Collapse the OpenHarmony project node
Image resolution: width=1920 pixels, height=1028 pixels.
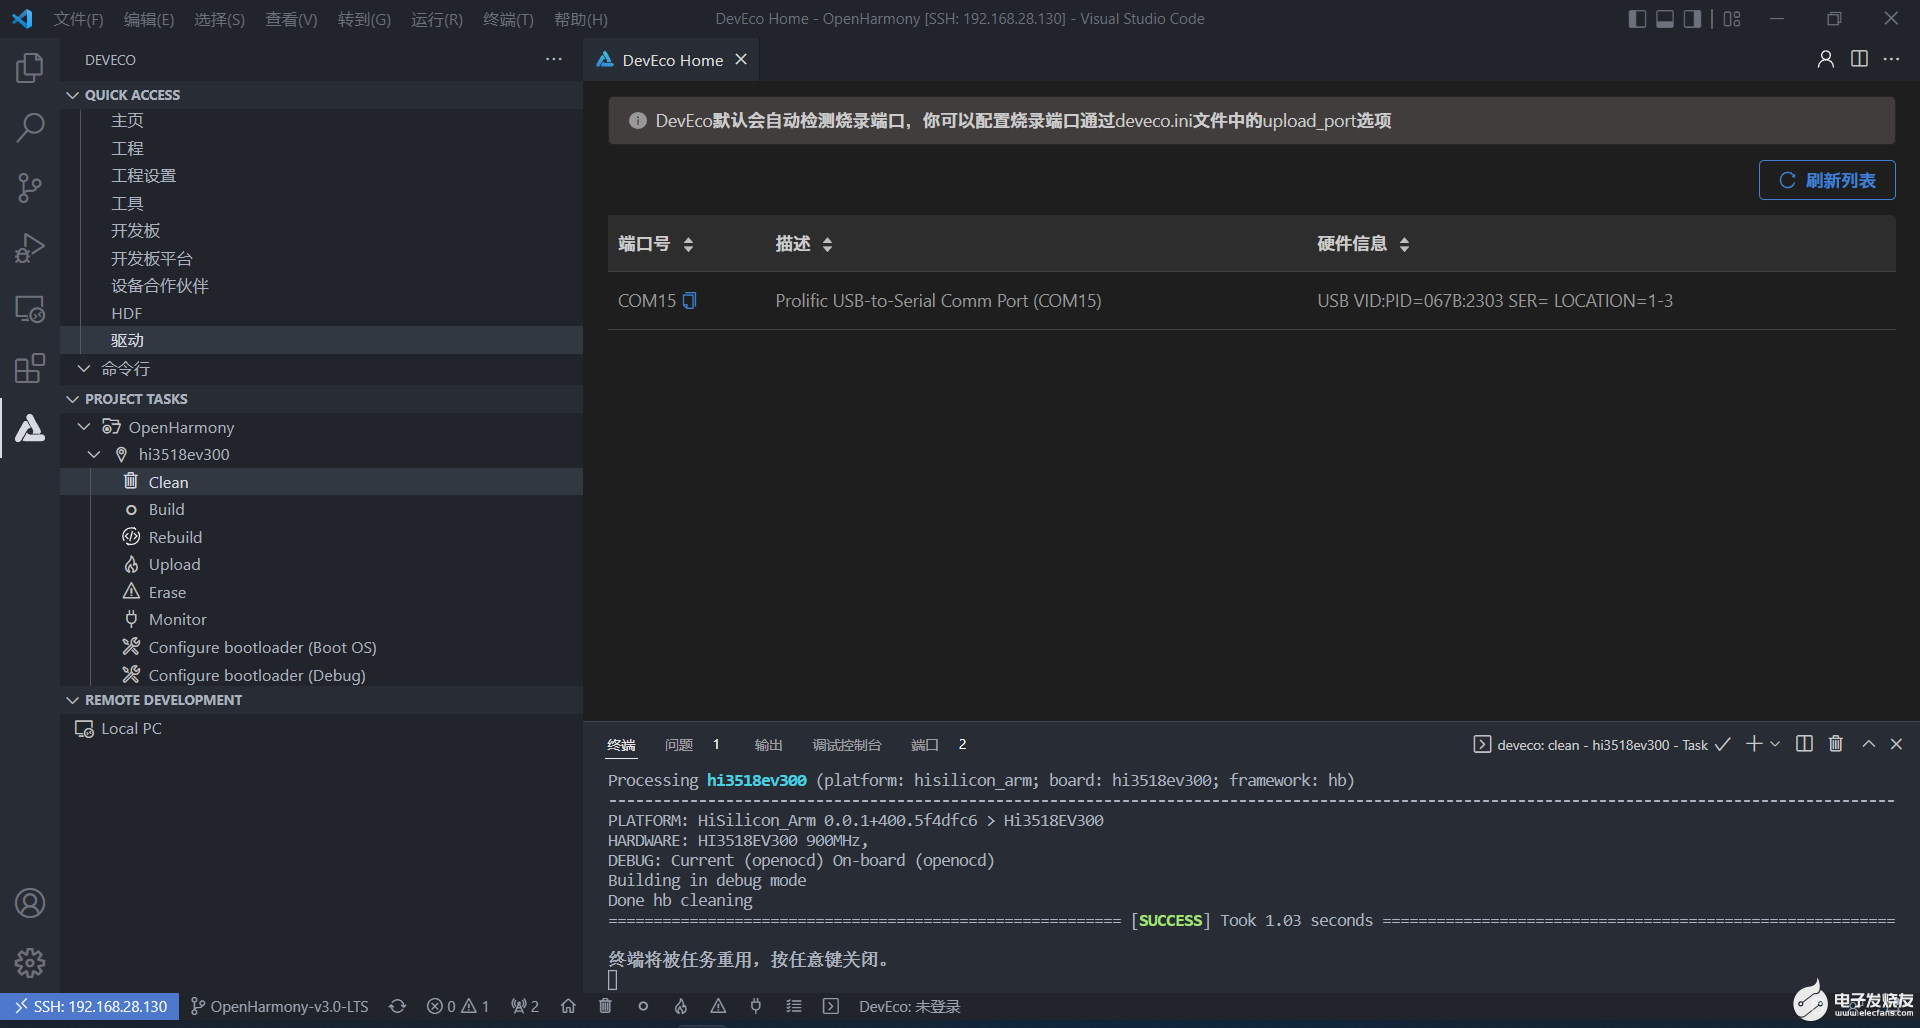tap(84, 427)
